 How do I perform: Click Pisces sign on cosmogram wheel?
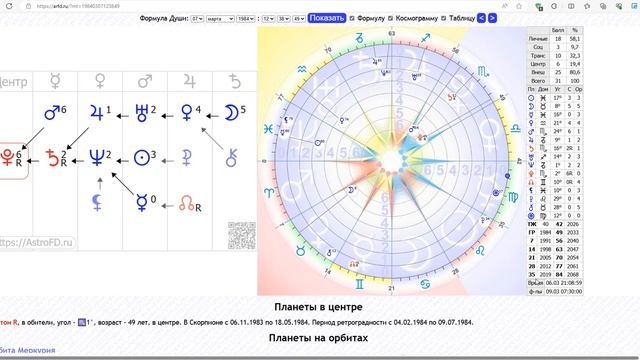click(268, 129)
